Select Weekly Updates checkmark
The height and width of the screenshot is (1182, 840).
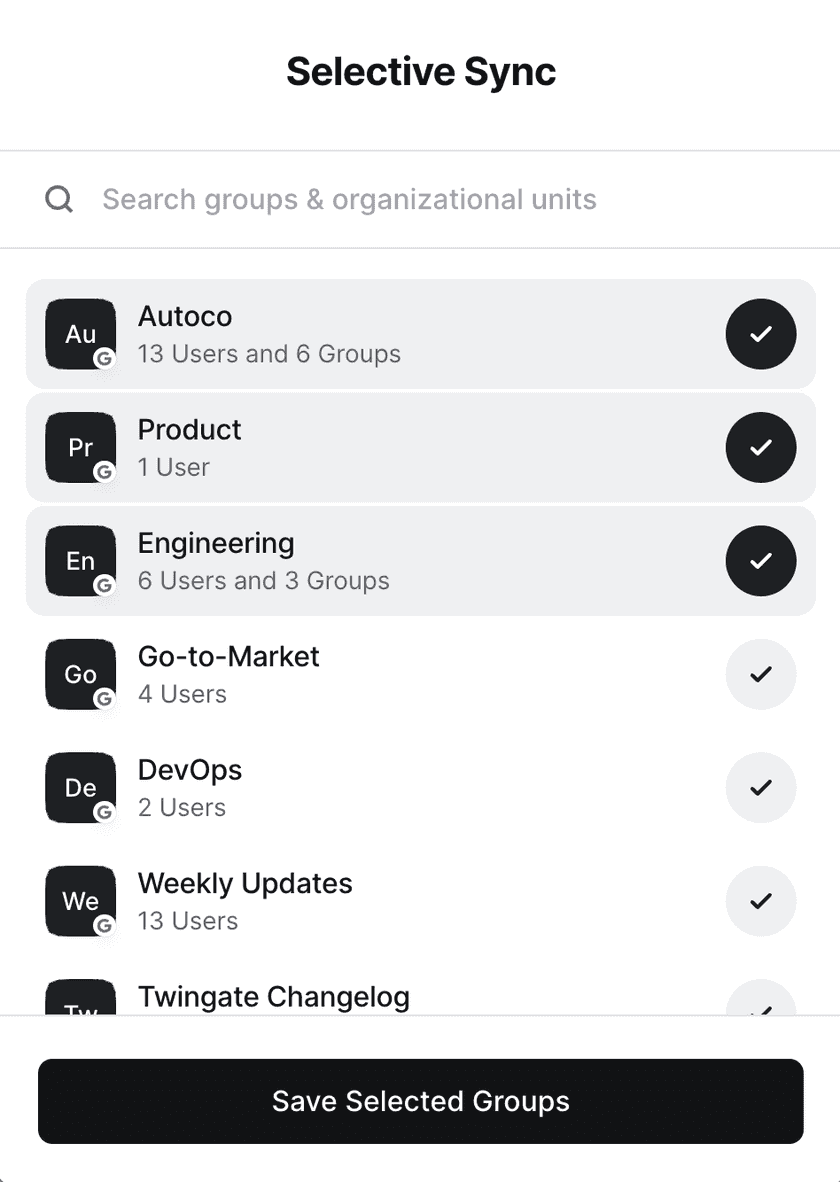[x=760, y=901]
